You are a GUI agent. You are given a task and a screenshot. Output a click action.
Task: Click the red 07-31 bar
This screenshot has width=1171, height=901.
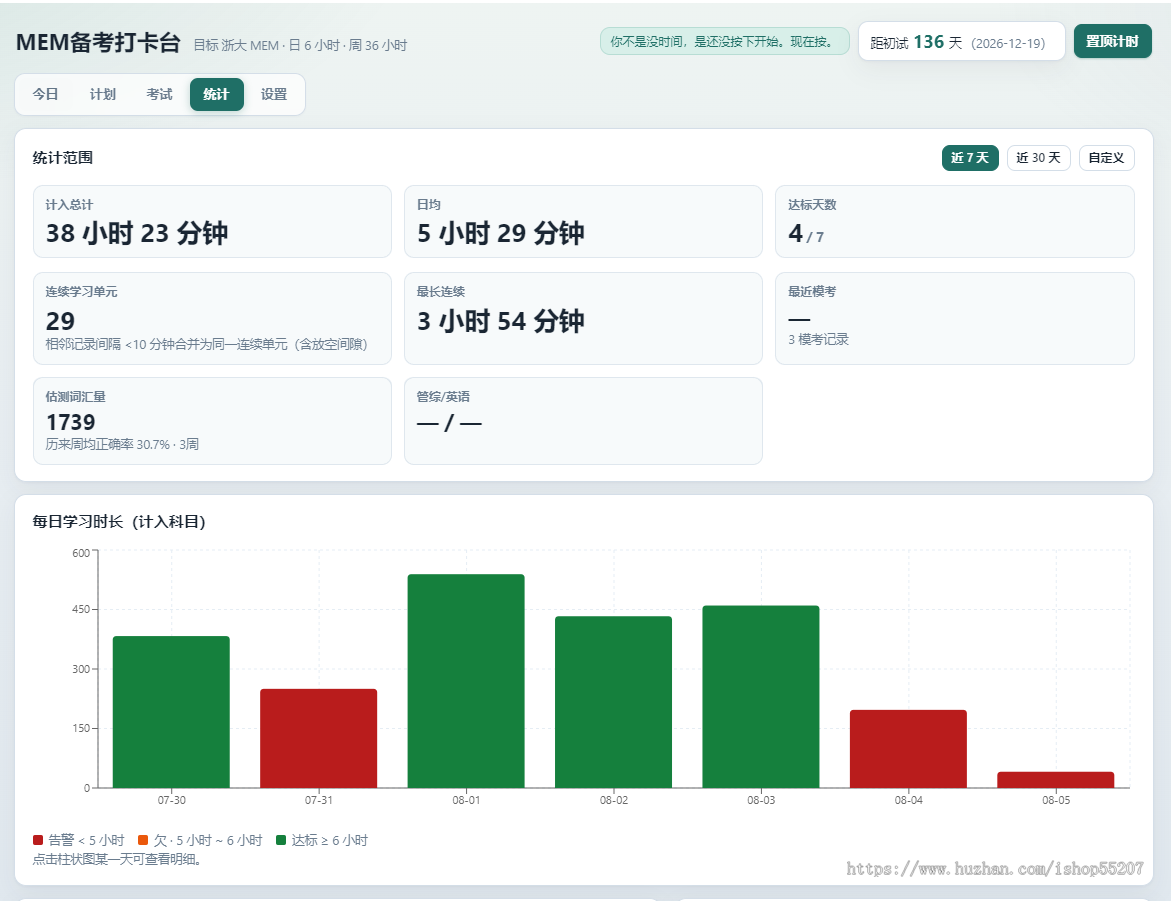318,738
